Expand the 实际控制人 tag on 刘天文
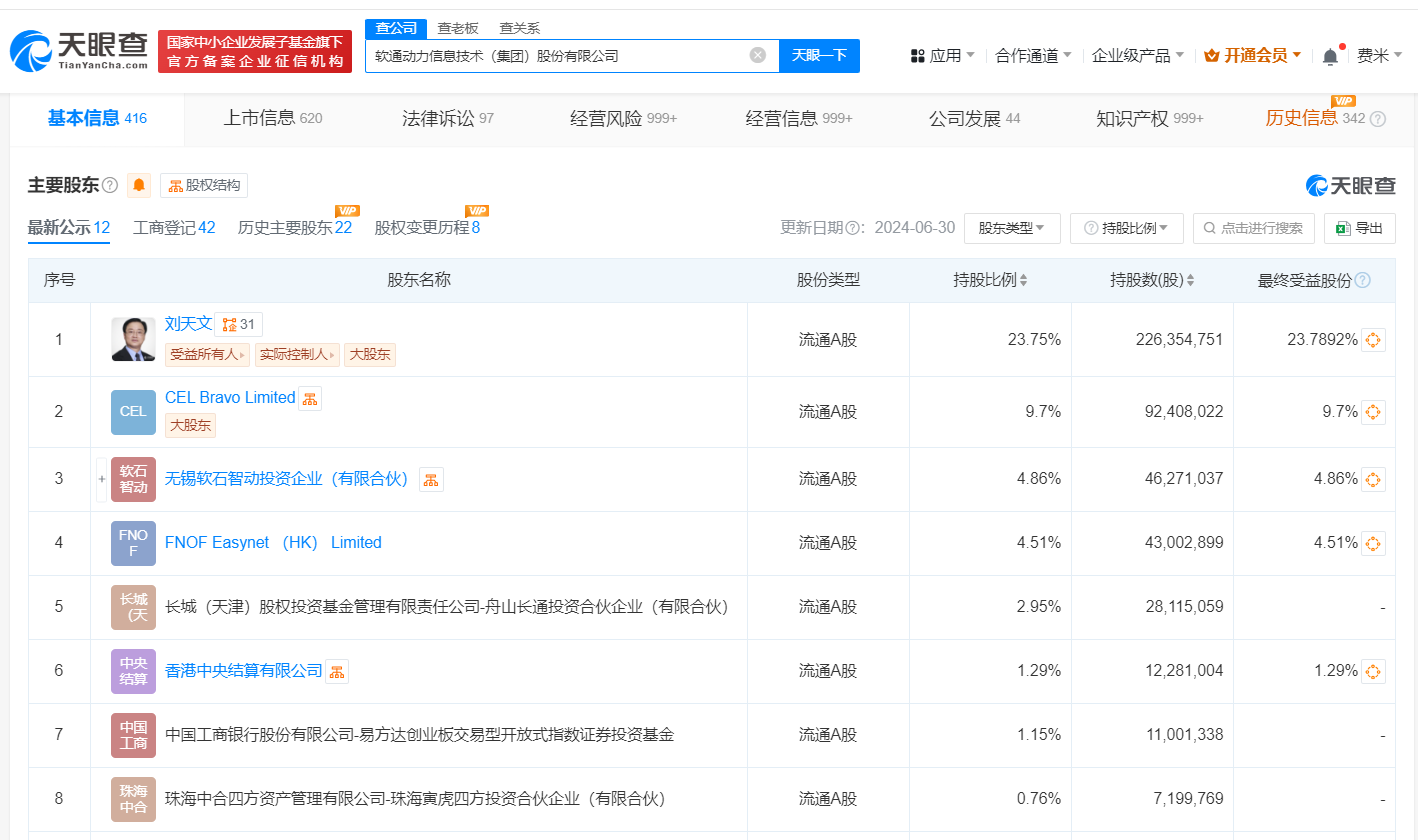 (297, 354)
